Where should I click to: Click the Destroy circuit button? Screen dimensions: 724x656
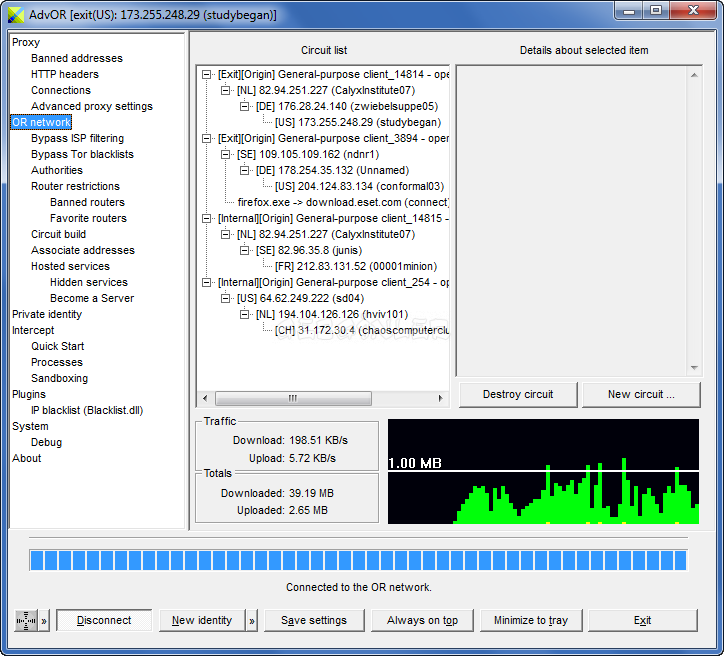[518, 395]
